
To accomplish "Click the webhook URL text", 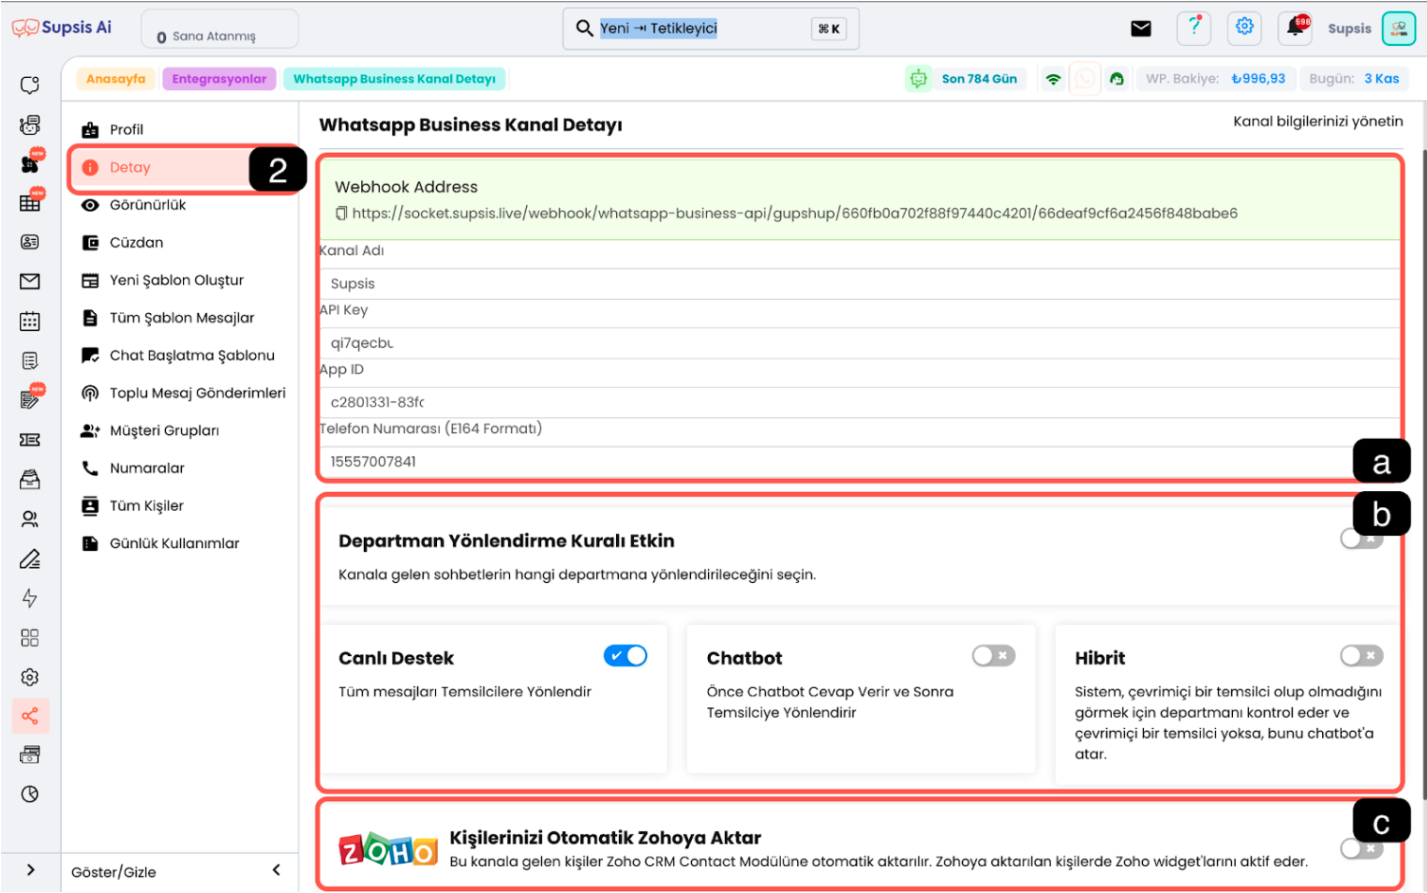I will pos(795,213).
